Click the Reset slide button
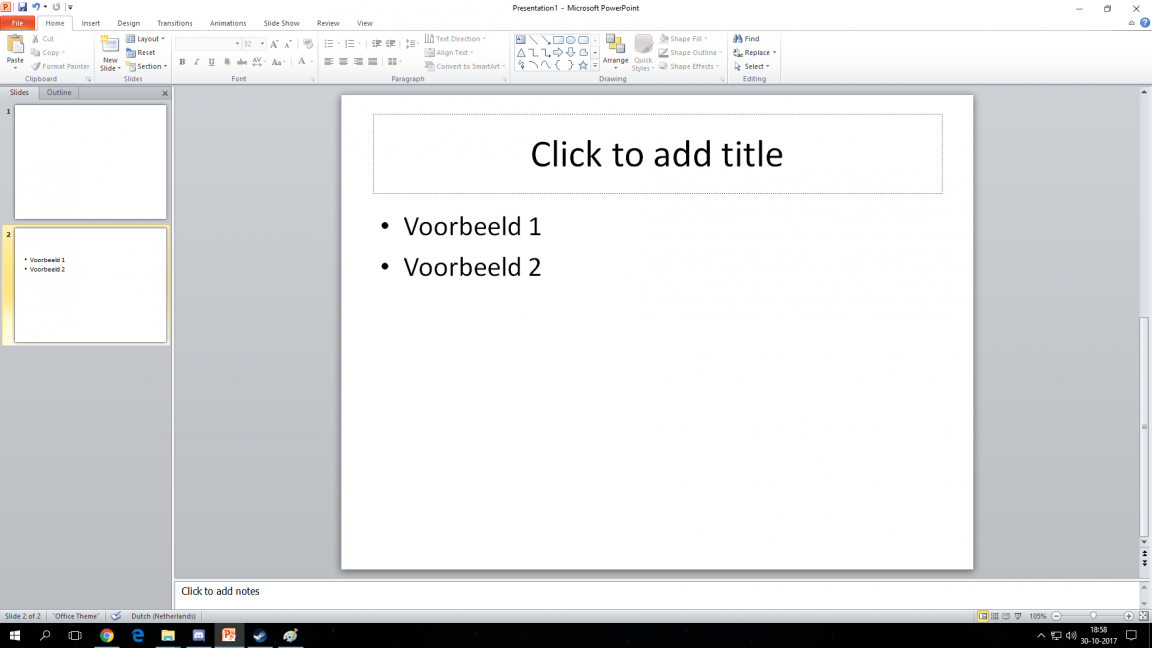1152x648 pixels. [x=141, y=53]
